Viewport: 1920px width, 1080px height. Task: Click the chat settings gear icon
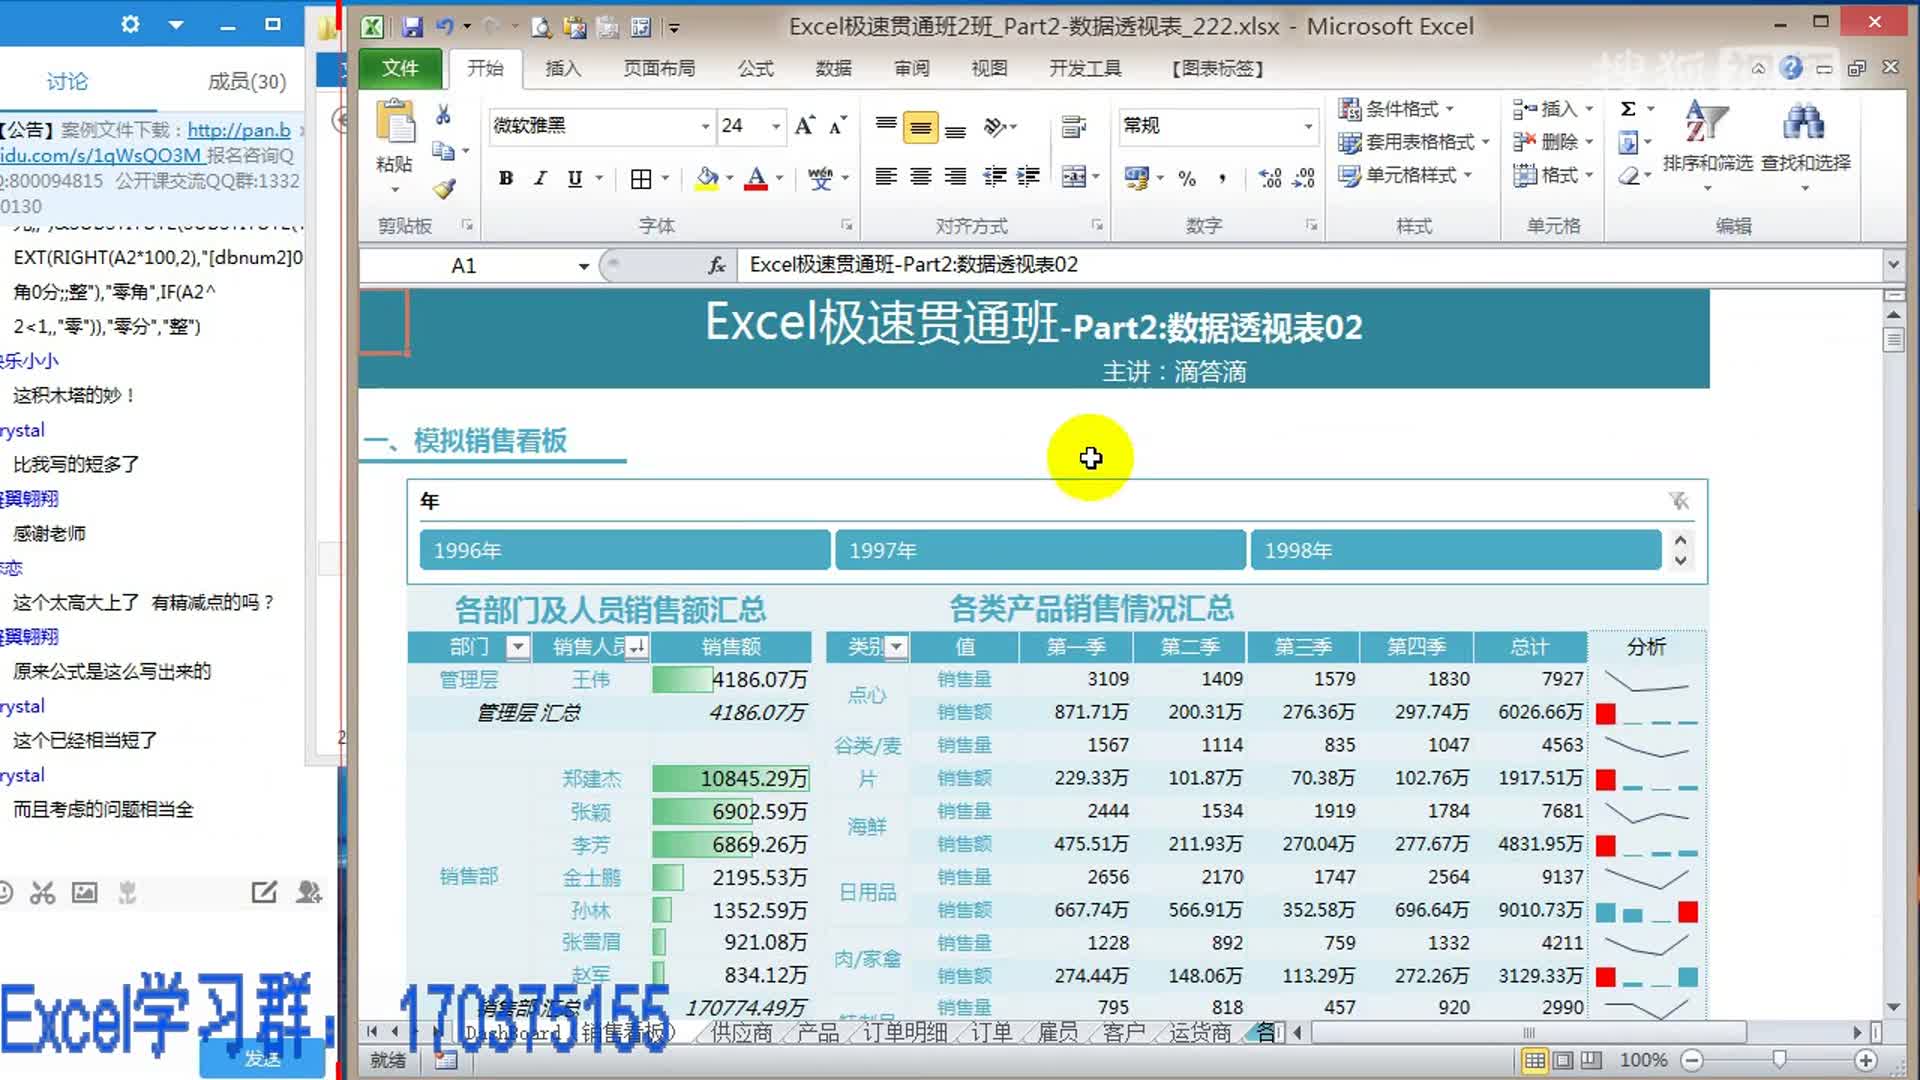pyautogui.click(x=130, y=24)
